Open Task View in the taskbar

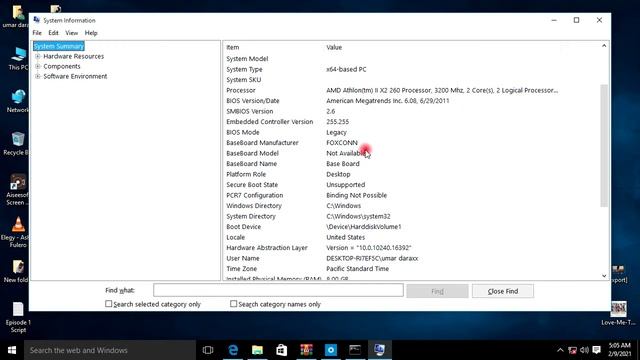[x=208, y=350]
